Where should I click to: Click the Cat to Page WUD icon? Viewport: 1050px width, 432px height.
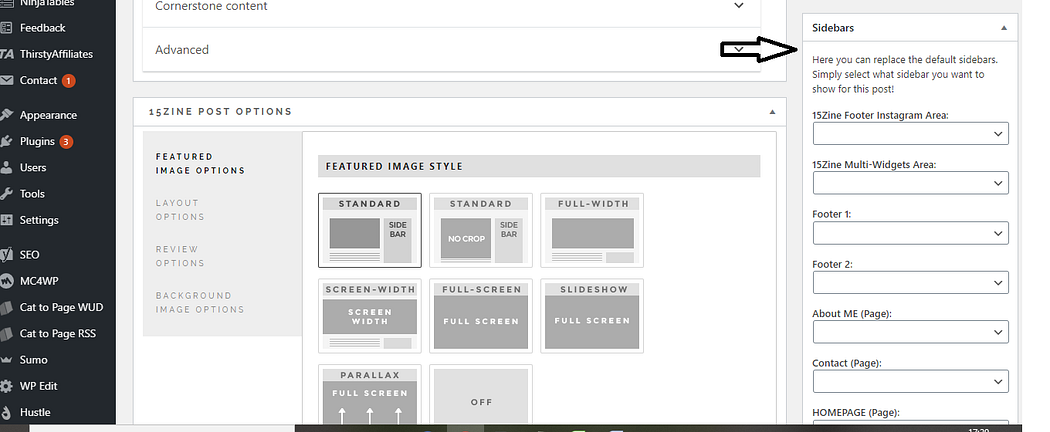(6, 307)
